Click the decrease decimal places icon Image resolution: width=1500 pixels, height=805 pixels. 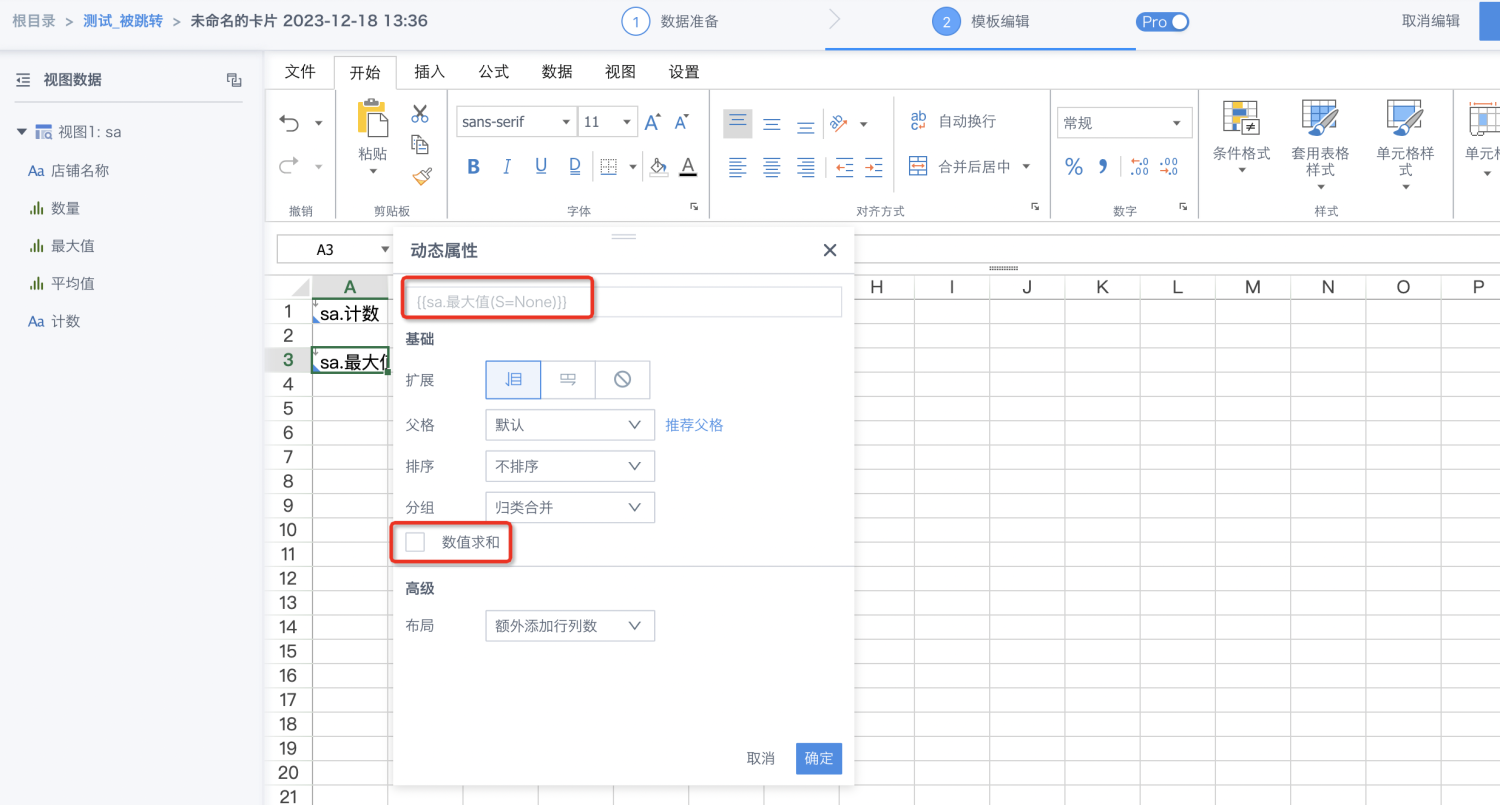tap(1168, 167)
